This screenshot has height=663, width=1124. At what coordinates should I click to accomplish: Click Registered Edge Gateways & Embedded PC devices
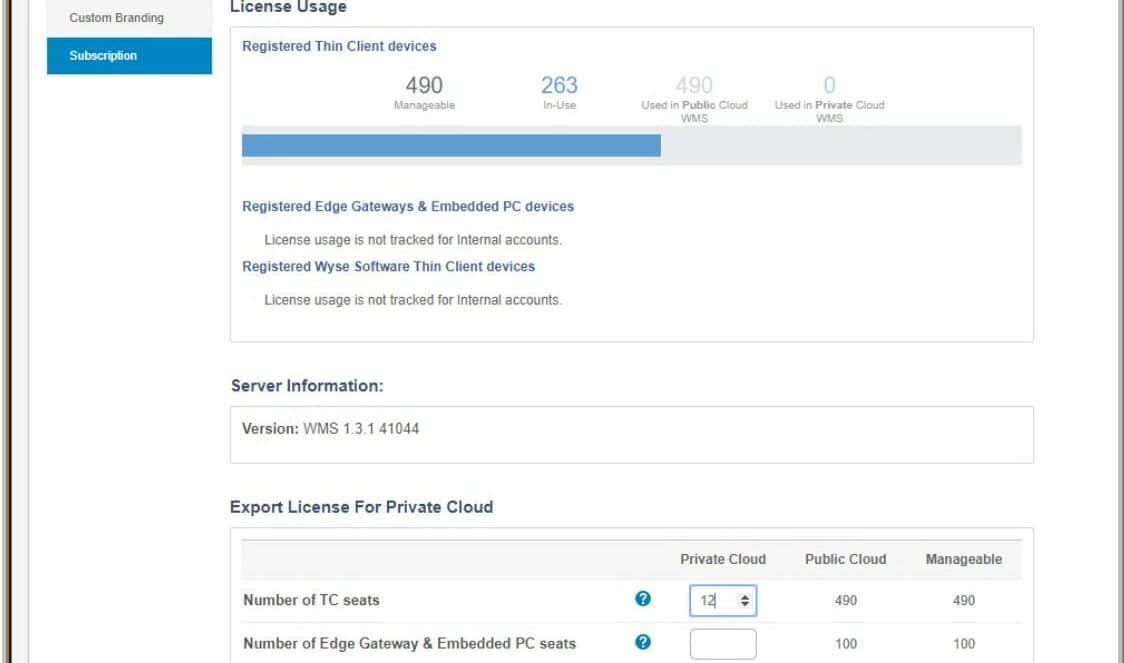(x=408, y=206)
